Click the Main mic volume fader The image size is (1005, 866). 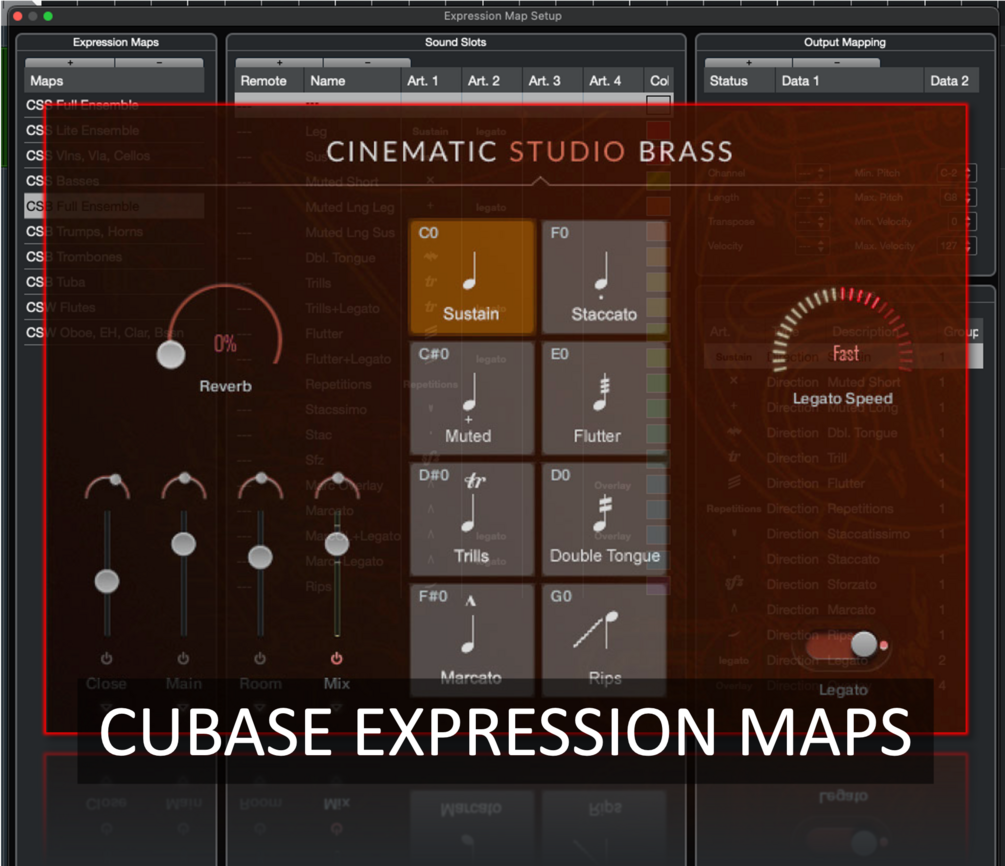184,544
